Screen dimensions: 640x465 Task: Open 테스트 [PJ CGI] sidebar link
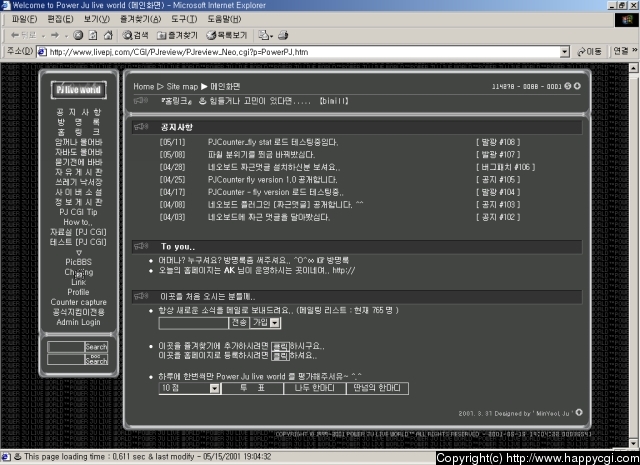click(78, 242)
